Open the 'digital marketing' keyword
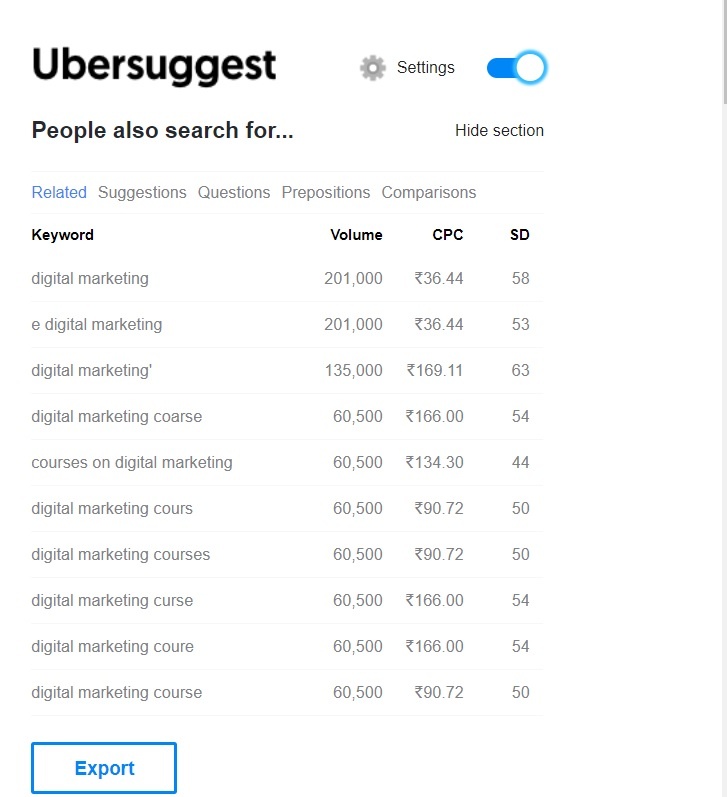 point(90,279)
